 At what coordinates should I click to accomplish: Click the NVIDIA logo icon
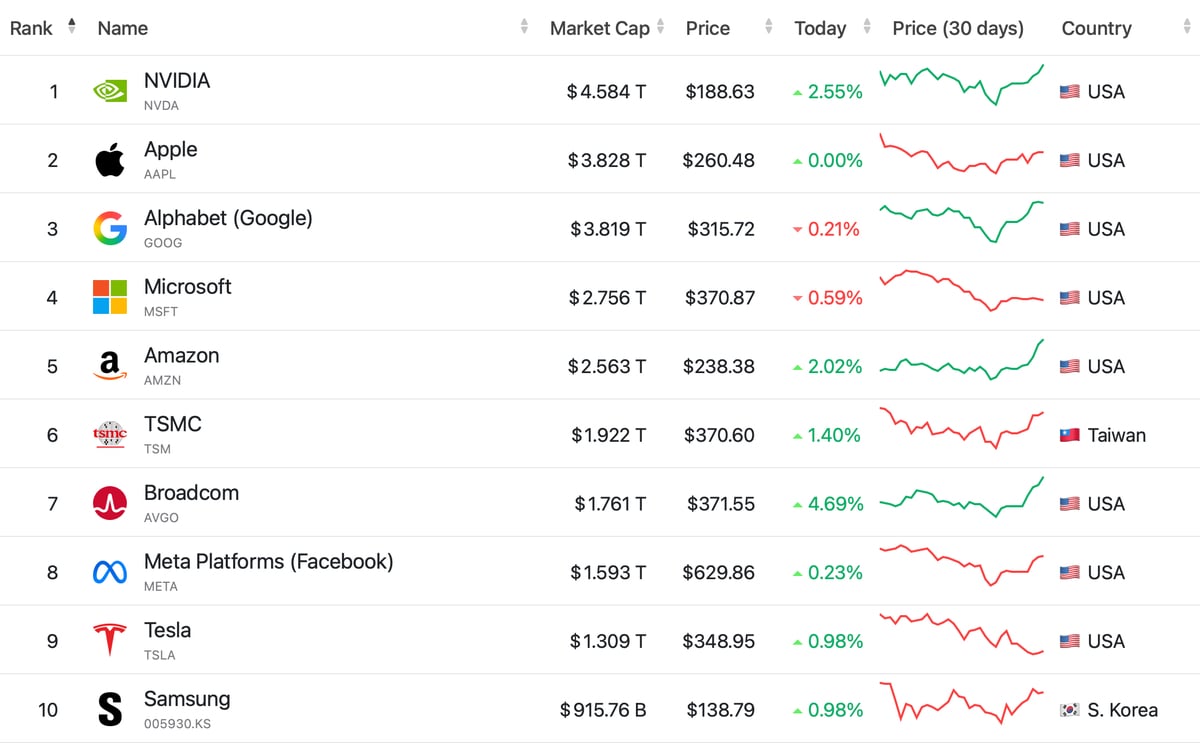pos(109,90)
